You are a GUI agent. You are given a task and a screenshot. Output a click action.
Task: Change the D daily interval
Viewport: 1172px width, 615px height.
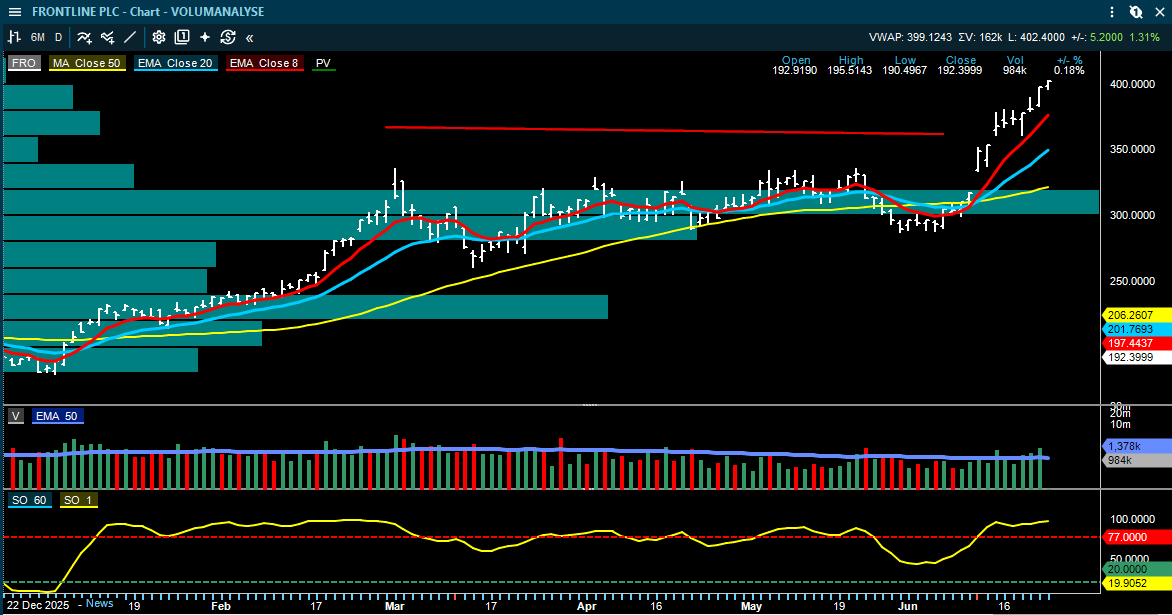click(x=58, y=37)
